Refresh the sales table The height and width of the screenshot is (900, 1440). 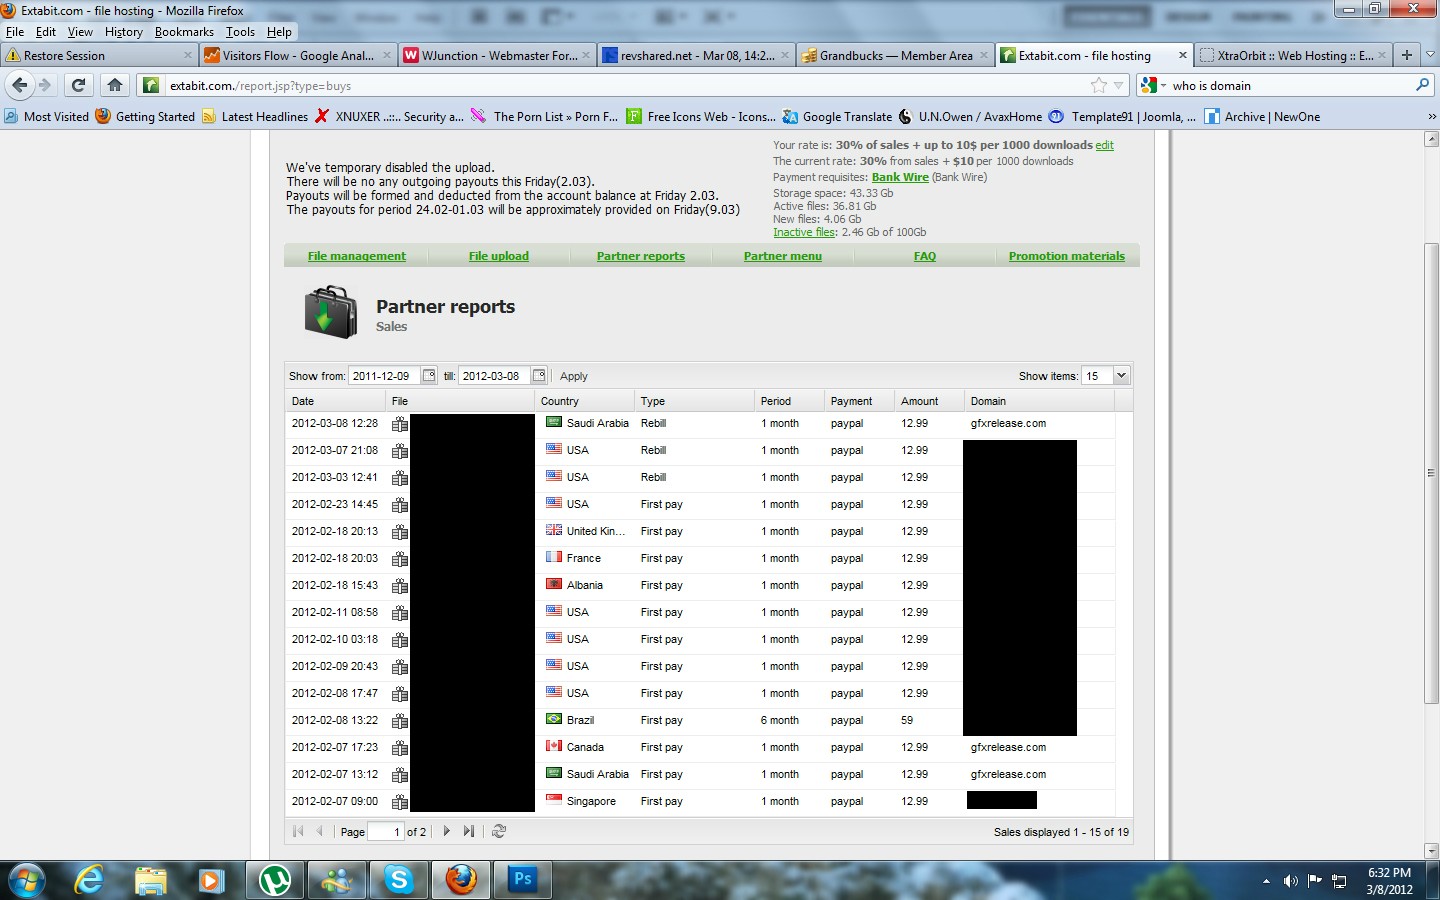[499, 831]
